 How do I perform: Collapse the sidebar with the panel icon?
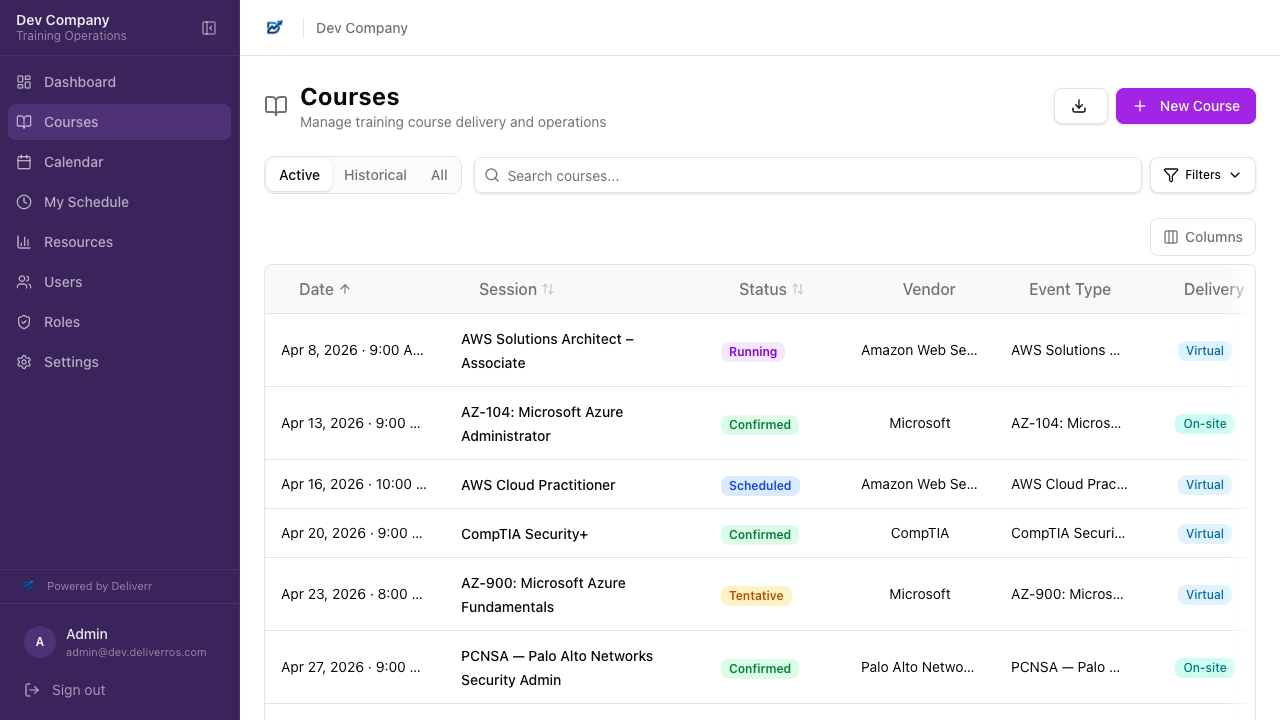click(209, 28)
